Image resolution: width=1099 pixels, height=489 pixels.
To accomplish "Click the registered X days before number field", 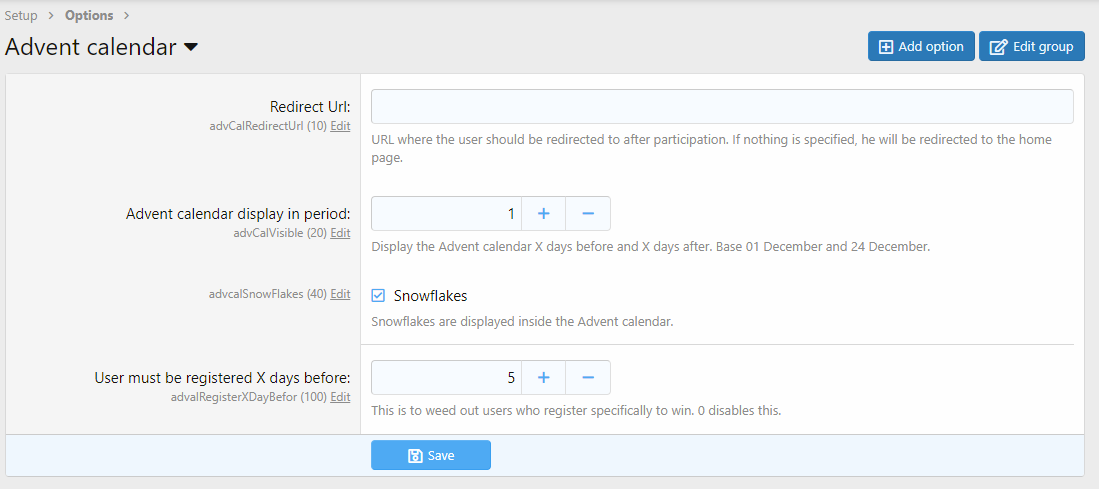I will [x=446, y=378].
